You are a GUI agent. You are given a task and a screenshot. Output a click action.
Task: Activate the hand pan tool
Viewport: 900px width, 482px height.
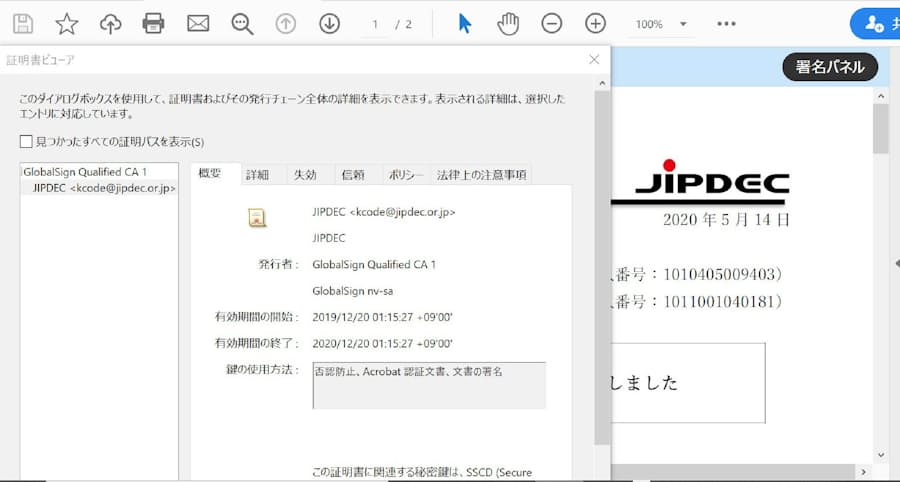508,24
